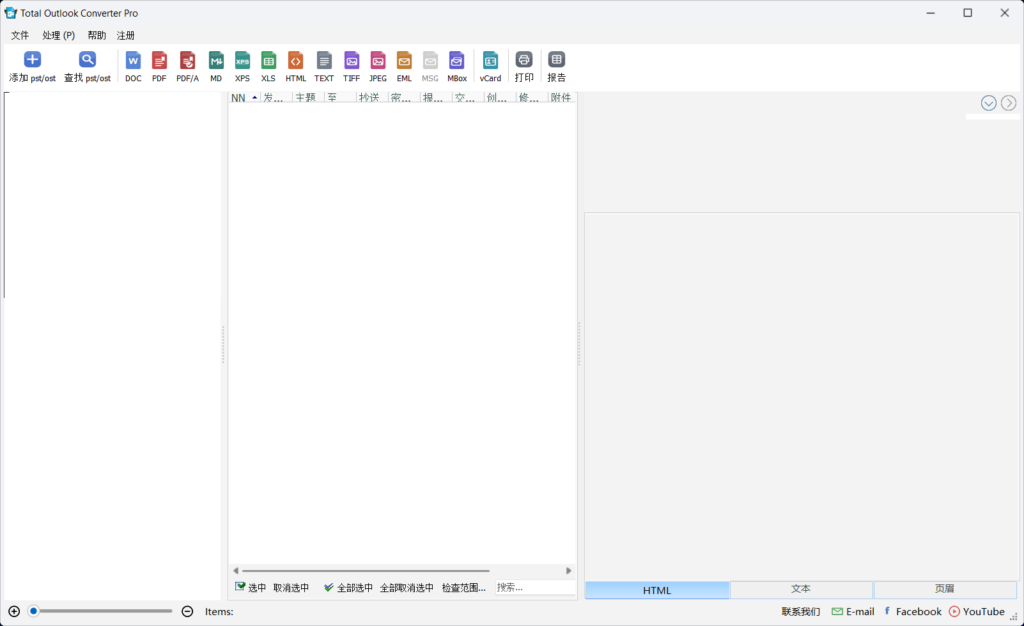This screenshot has height=626, width=1024.
Task: Maximize the Total Outlook Converter Pro window
Action: (x=968, y=13)
